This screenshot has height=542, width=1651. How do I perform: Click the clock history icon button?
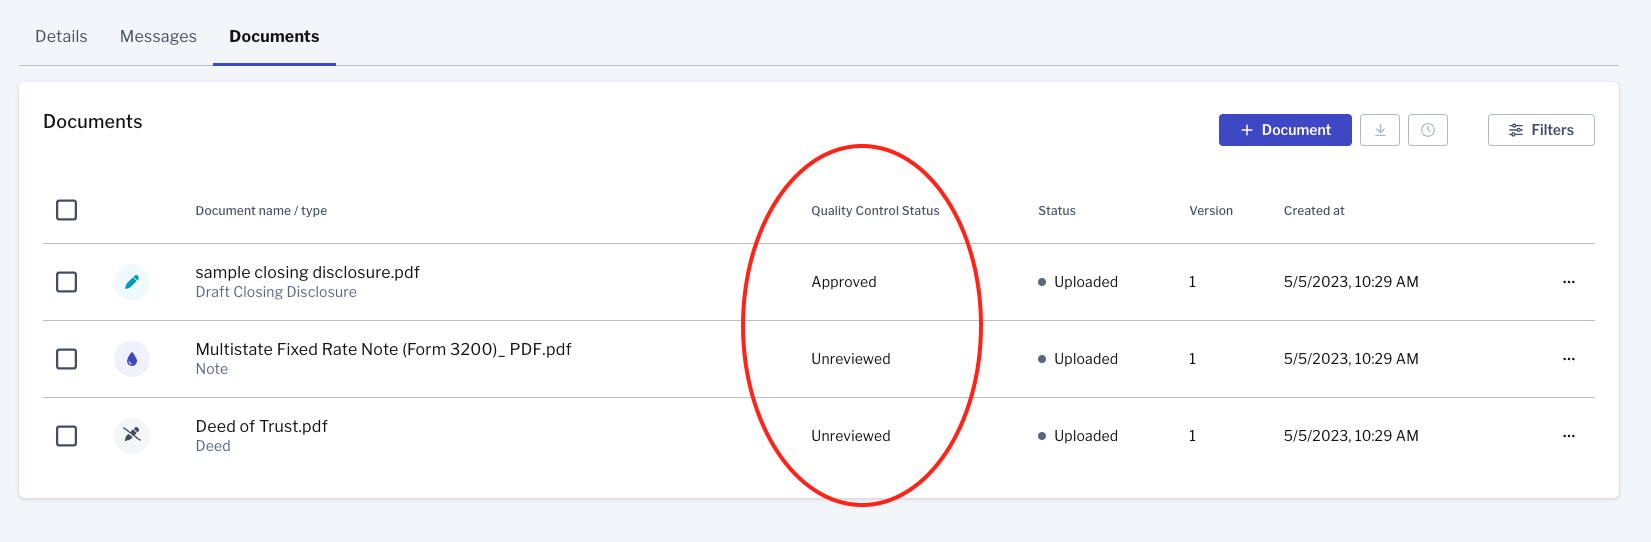point(1428,130)
